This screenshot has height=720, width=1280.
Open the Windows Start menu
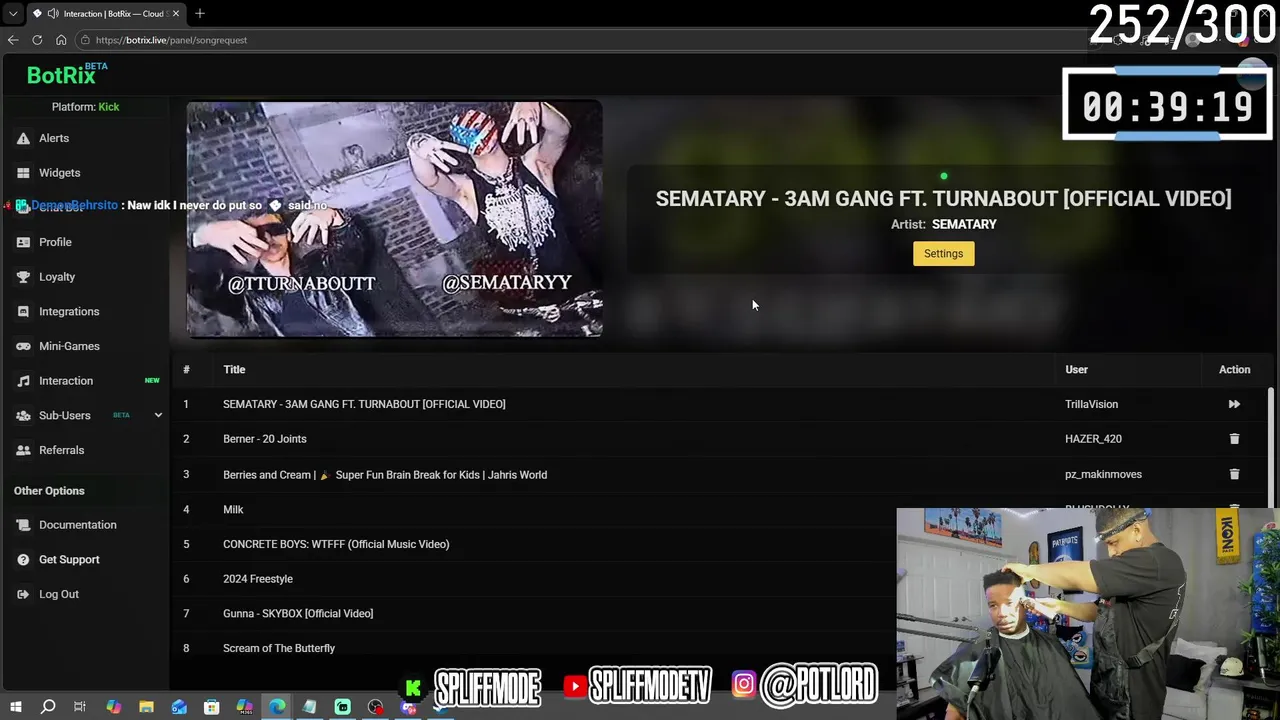(15, 707)
